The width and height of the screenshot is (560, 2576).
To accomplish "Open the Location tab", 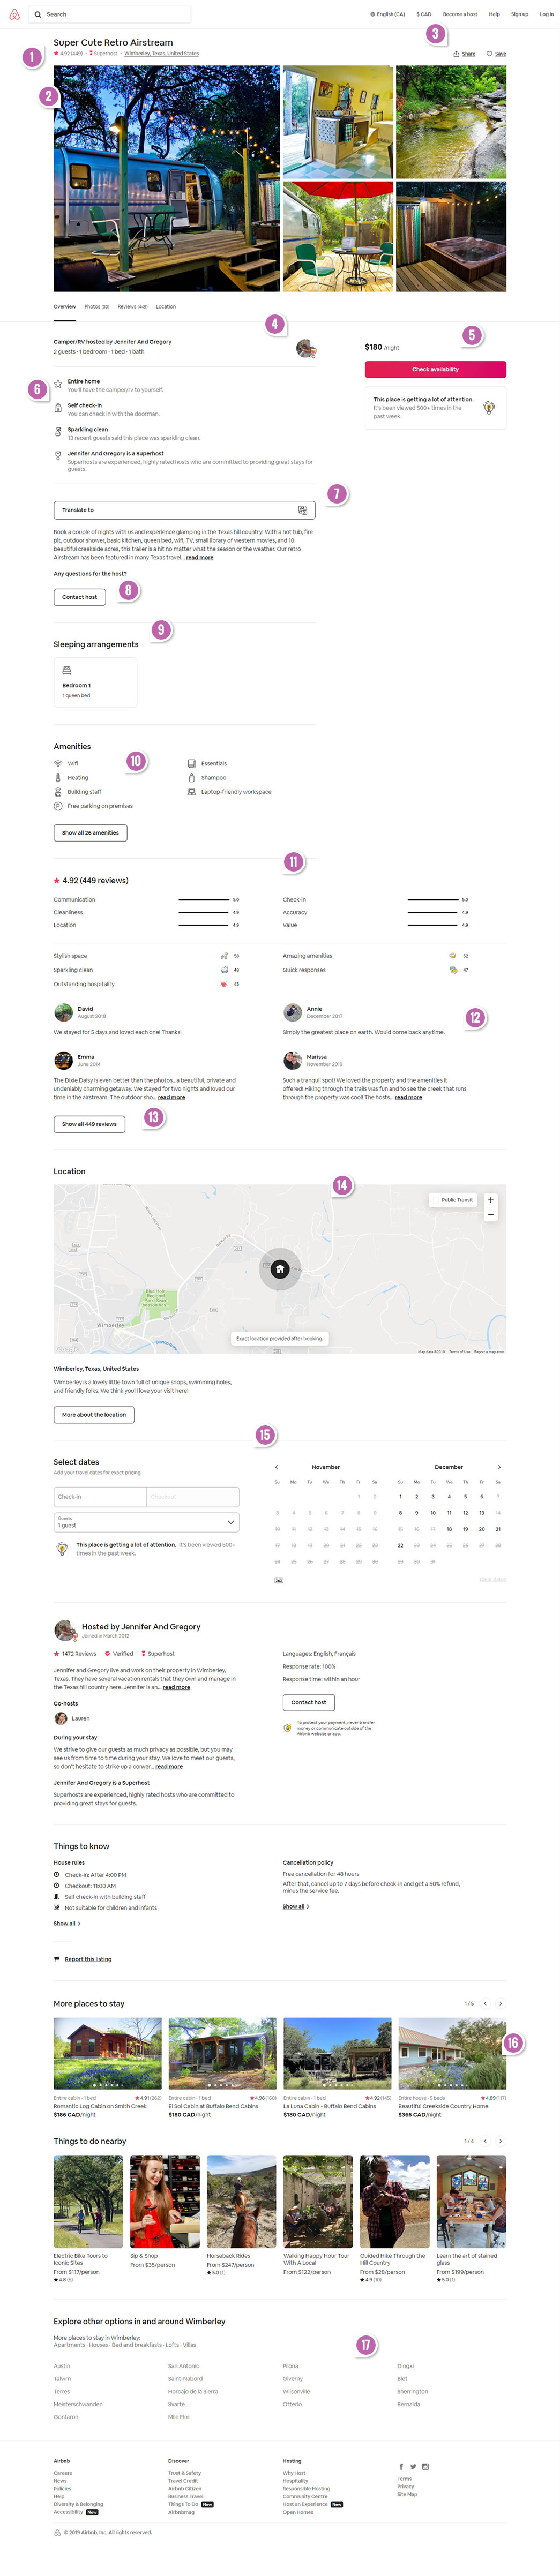I will click(x=166, y=307).
